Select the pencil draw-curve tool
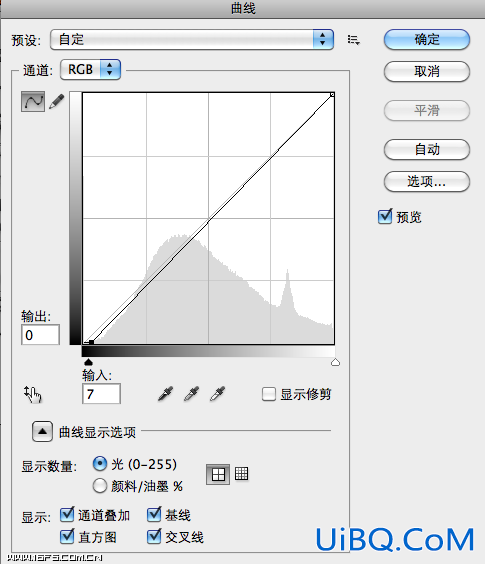 click(x=56, y=101)
